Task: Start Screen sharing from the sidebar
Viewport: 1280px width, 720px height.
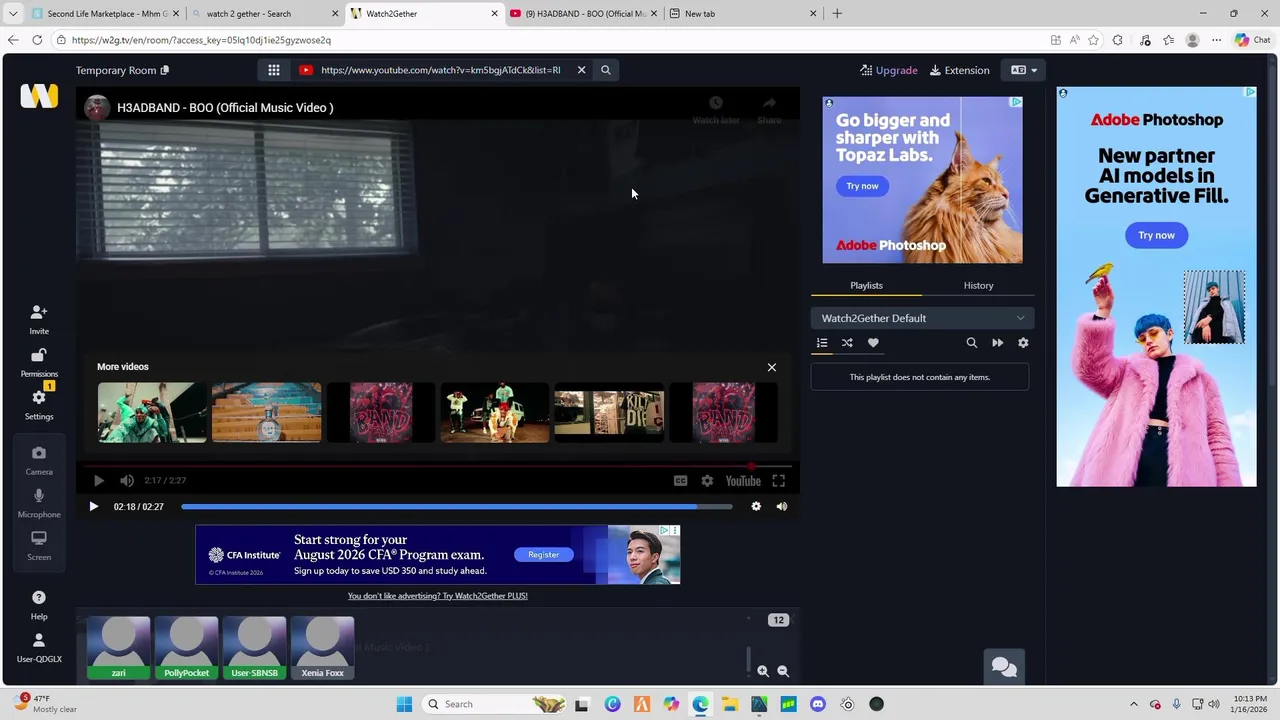Action: (x=39, y=545)
